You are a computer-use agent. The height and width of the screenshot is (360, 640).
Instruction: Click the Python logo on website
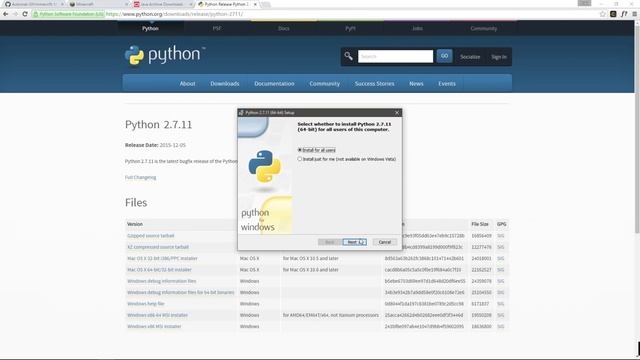[164, 55]
